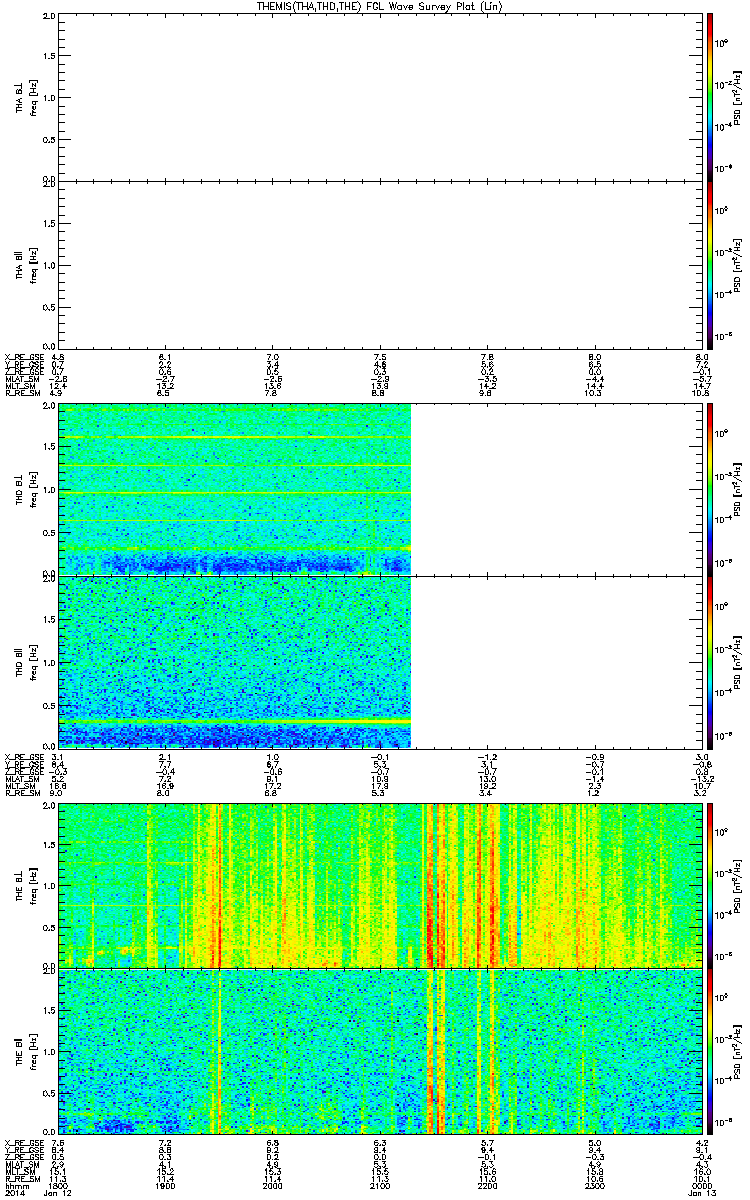The image size is (750, 1200).
Task: Click the 'THE B⊥ freq [Hz]' axis label
Action: 25,884
